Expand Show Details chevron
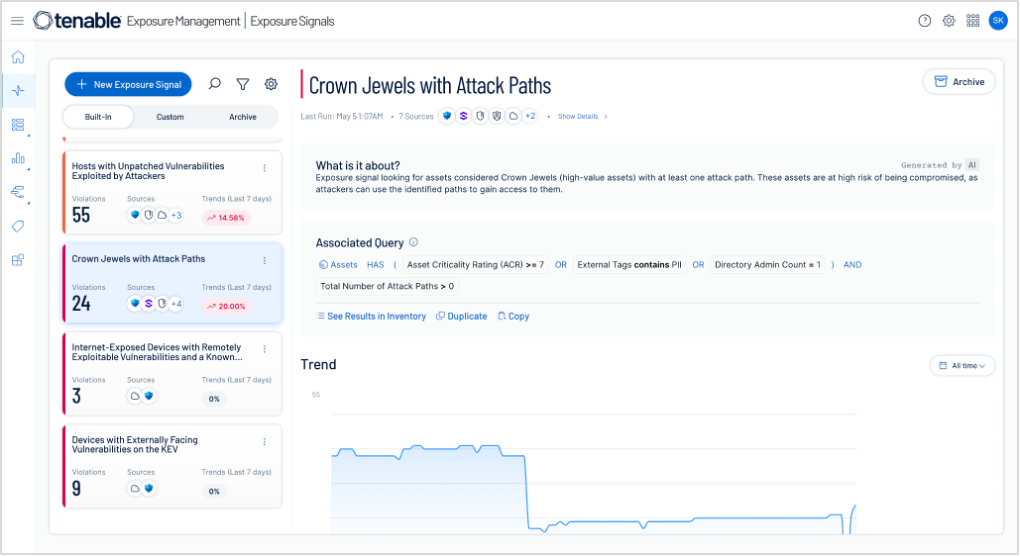The image size is (1020, 556). (x=583, y=117)
